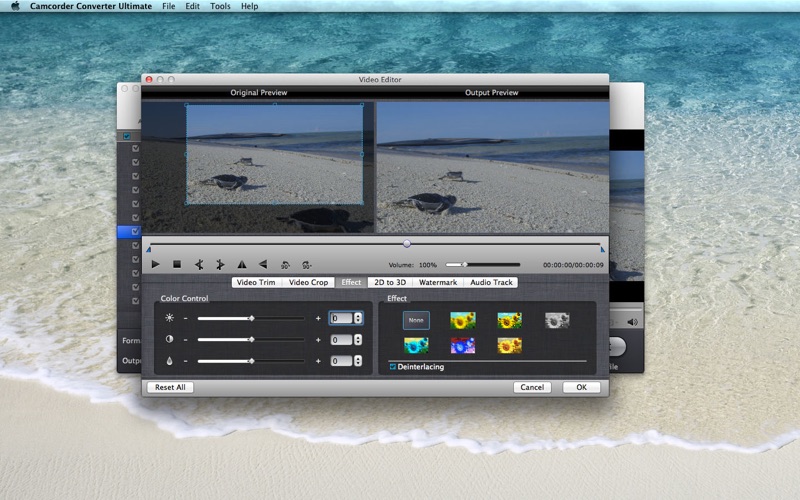Play the video preview
Image resolution: width=800 pixels, height=500 pixels.
[156, 264]
